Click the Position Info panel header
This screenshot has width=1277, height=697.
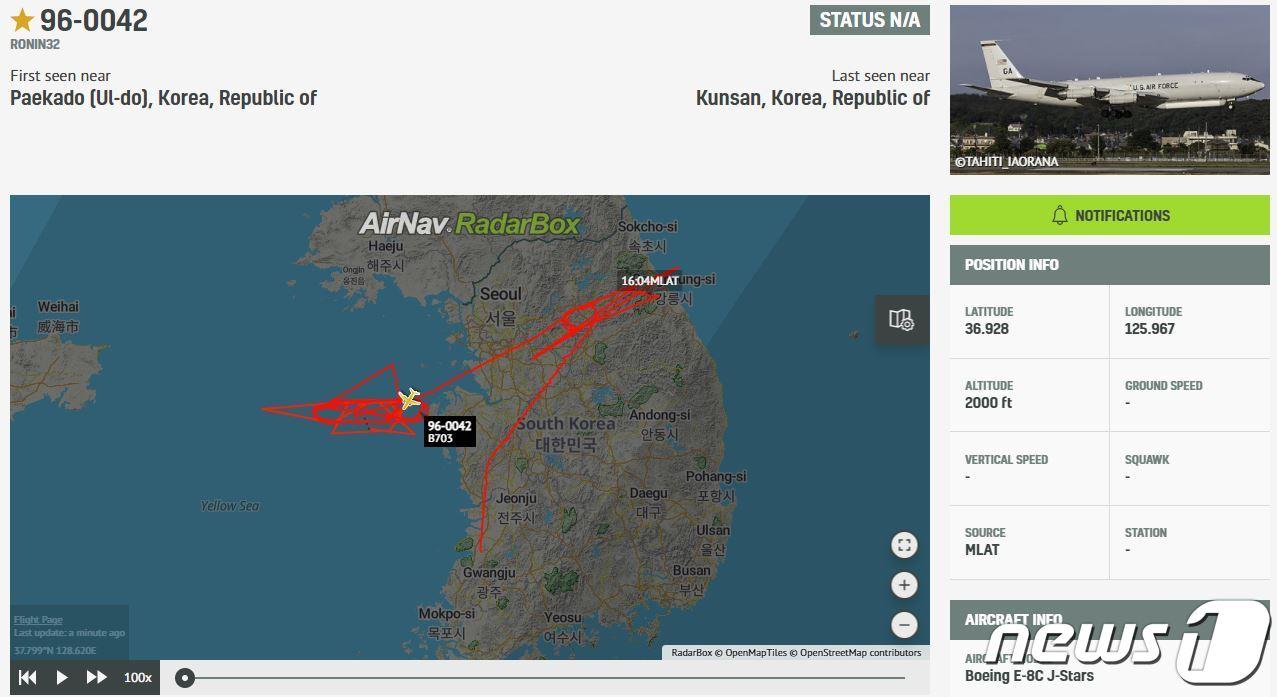(1109, 265)
